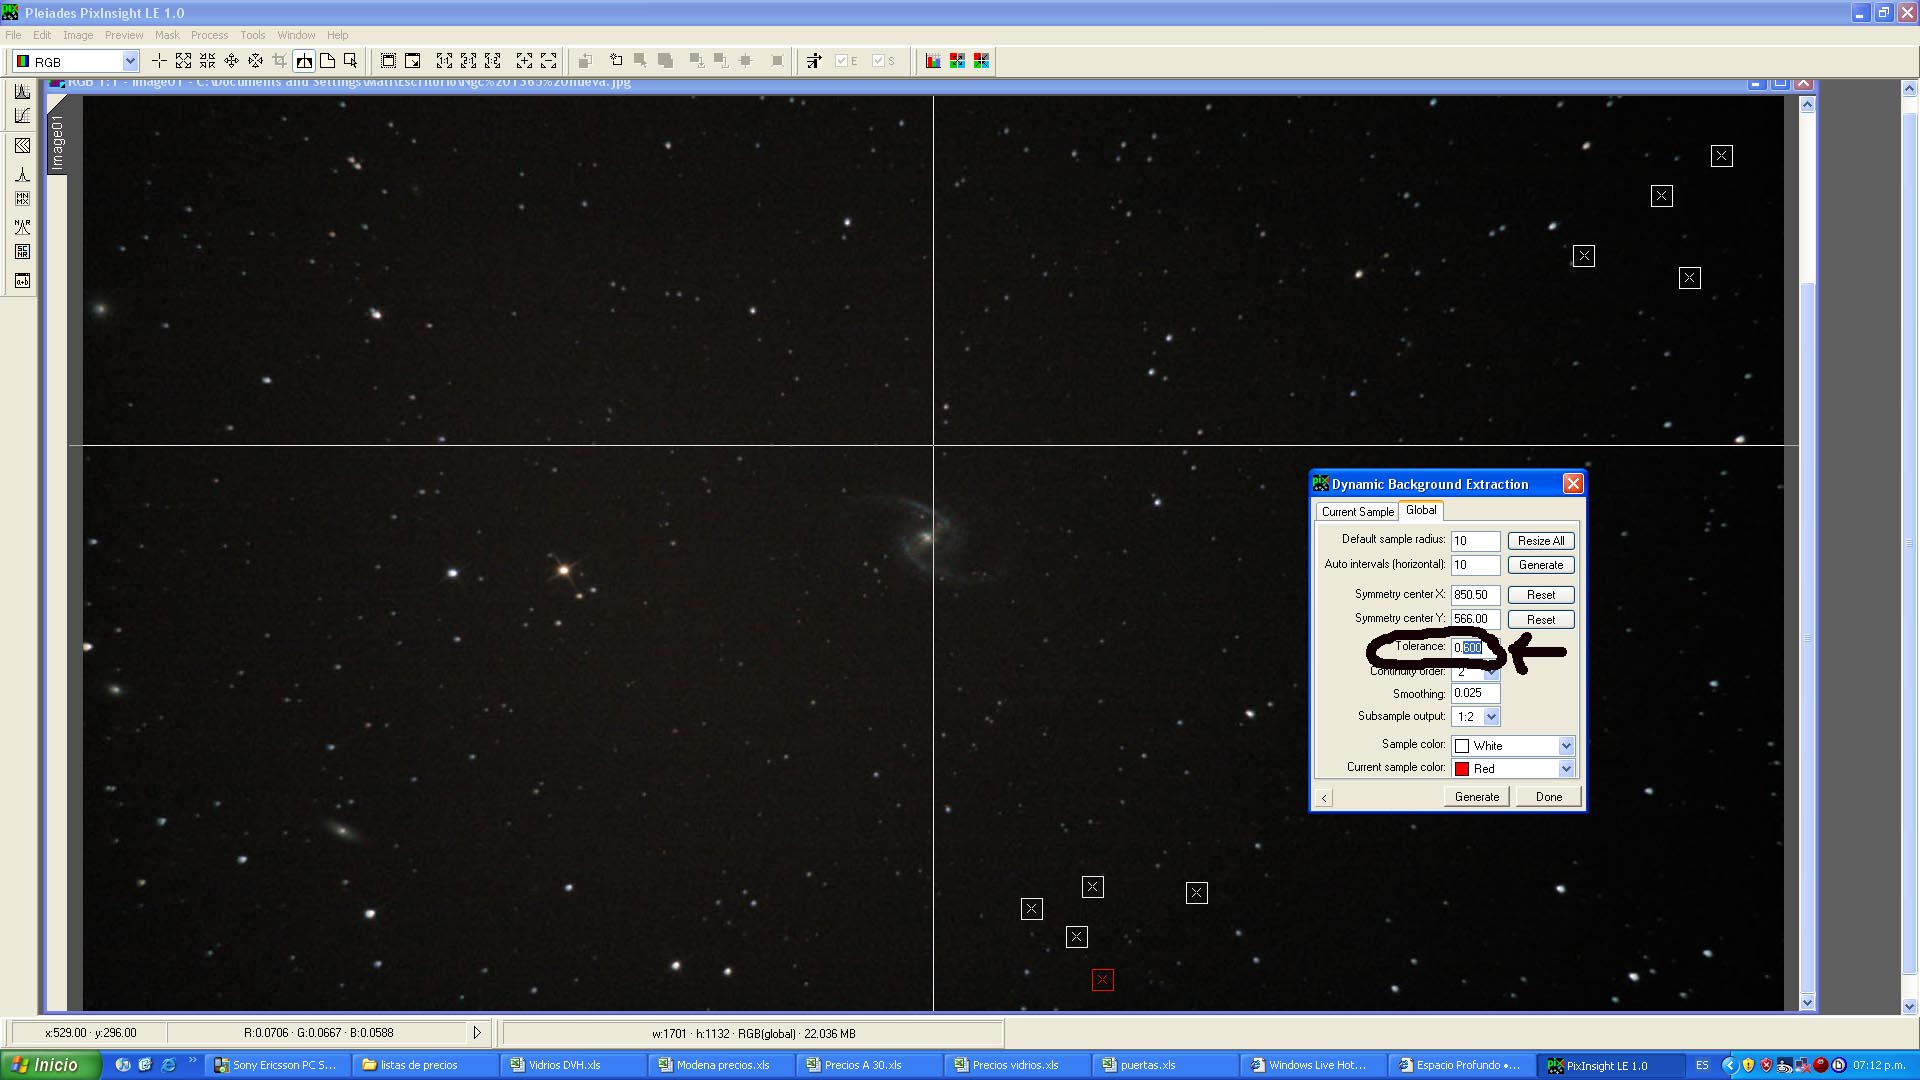
Task: Open the a+b pixel math tool
Action: pyautogui.click(x=22, y=281)
